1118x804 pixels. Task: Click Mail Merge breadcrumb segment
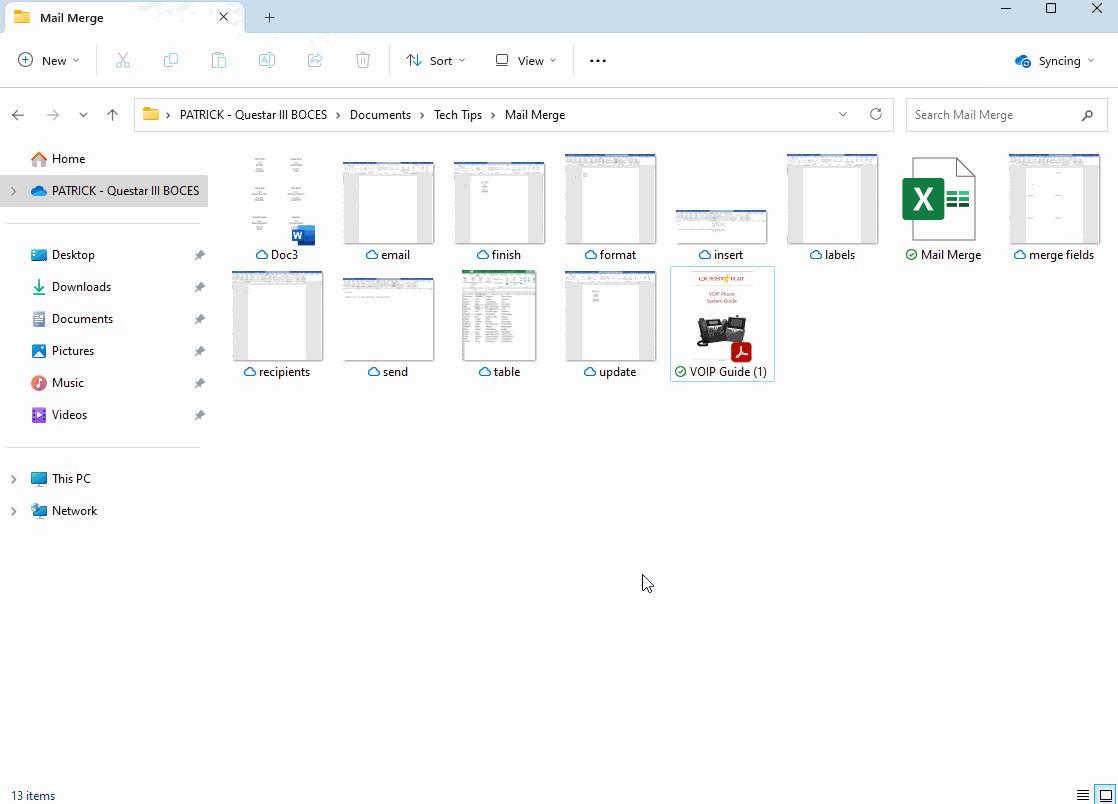535,115
